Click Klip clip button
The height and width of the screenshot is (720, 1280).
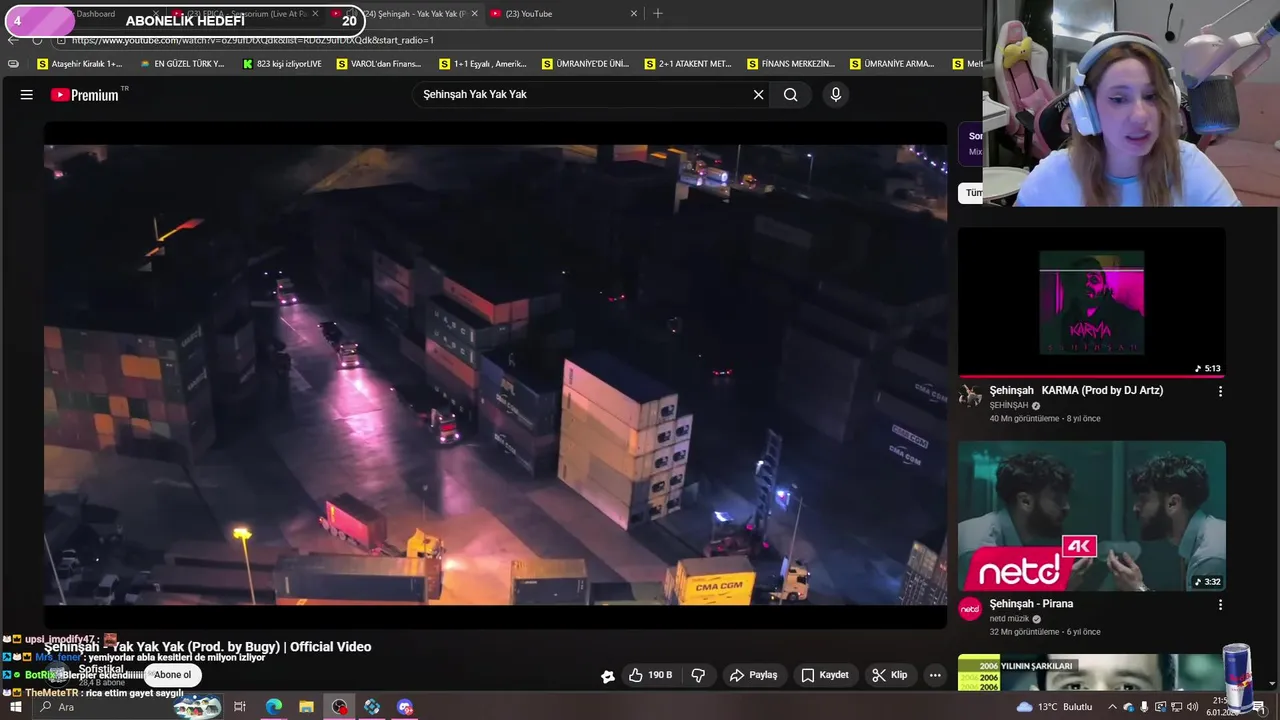pyautogui.click(x=889, y=675)
